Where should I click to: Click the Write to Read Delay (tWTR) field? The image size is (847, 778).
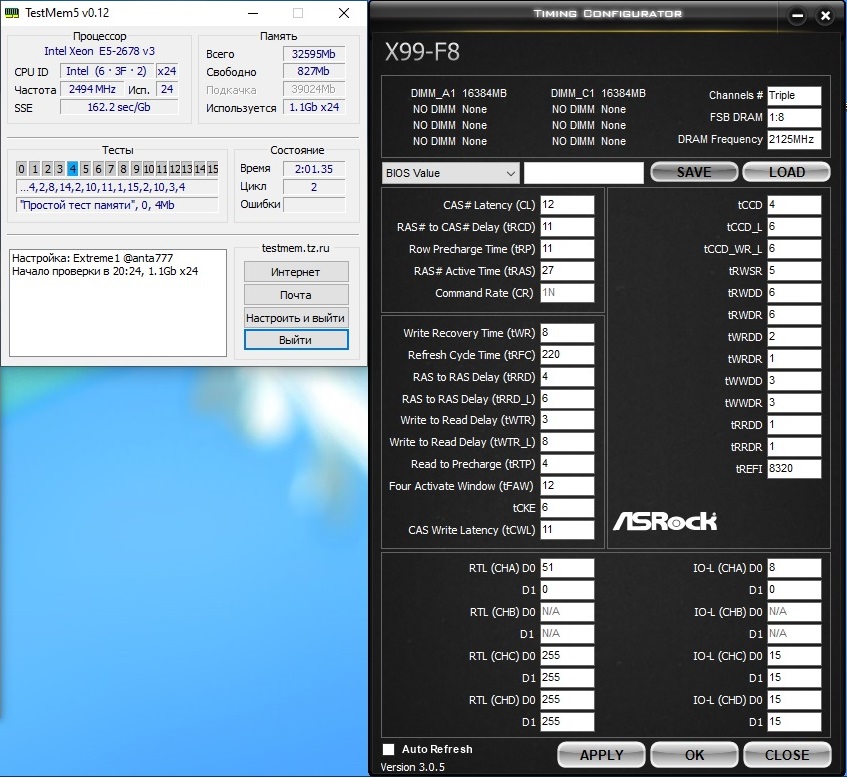pyautogui.click(x=567, y=420)
